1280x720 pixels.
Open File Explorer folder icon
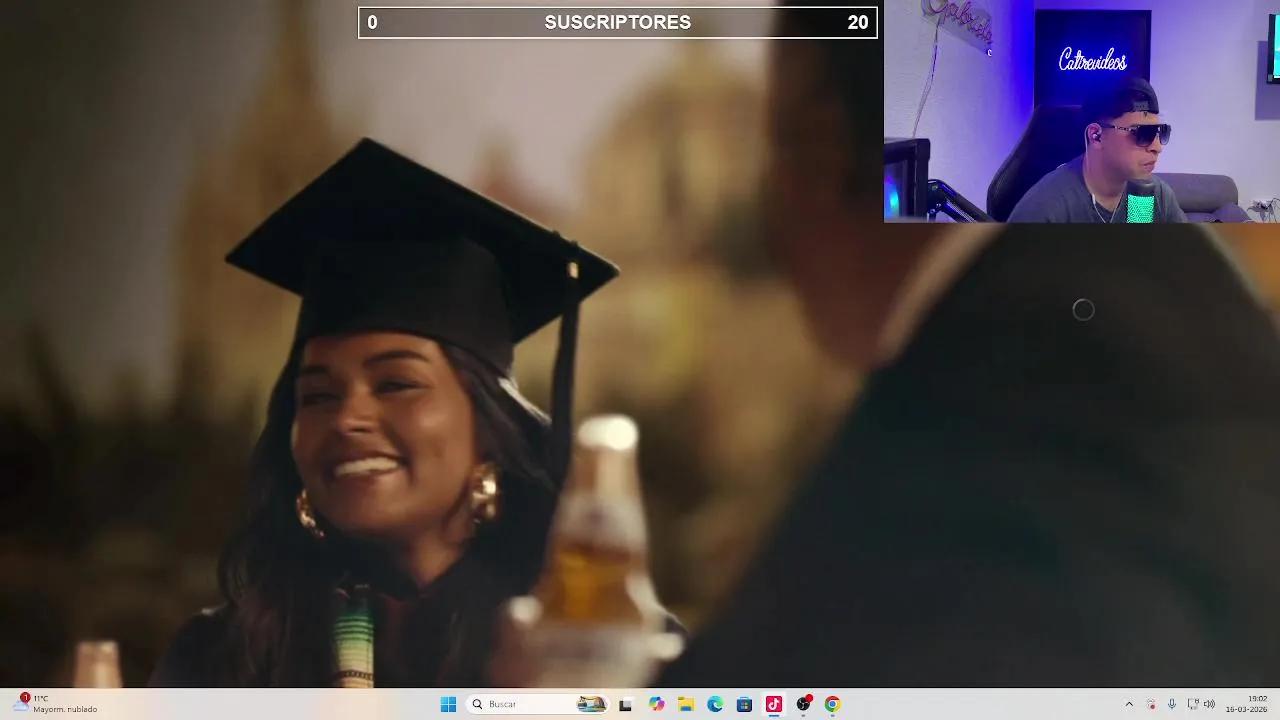point(686,704)
